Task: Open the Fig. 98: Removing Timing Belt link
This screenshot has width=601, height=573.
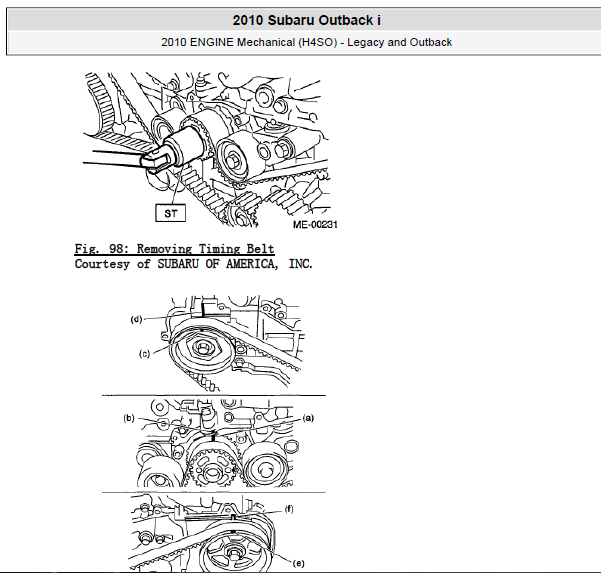Action: [x=174, y=249]
